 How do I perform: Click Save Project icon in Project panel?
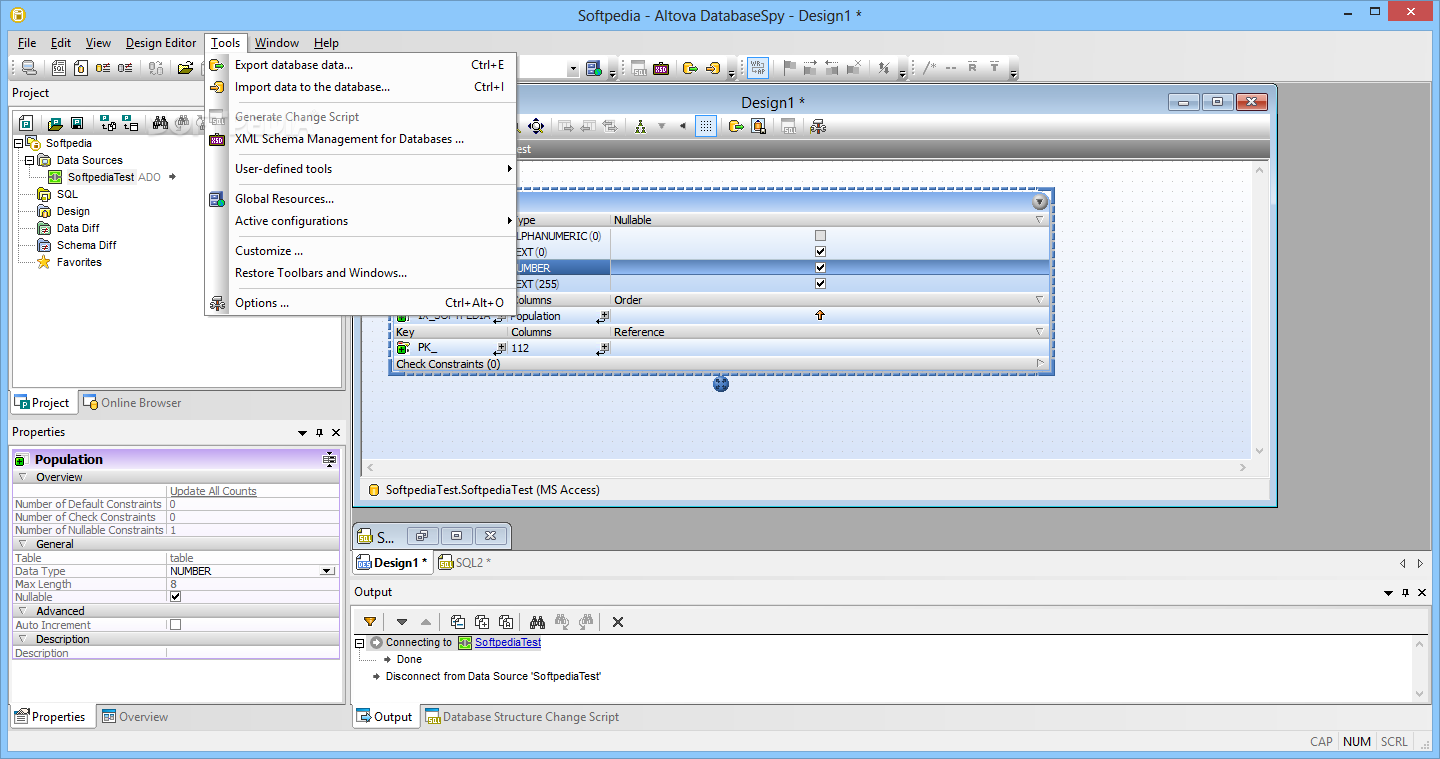[x=76, y=123]
